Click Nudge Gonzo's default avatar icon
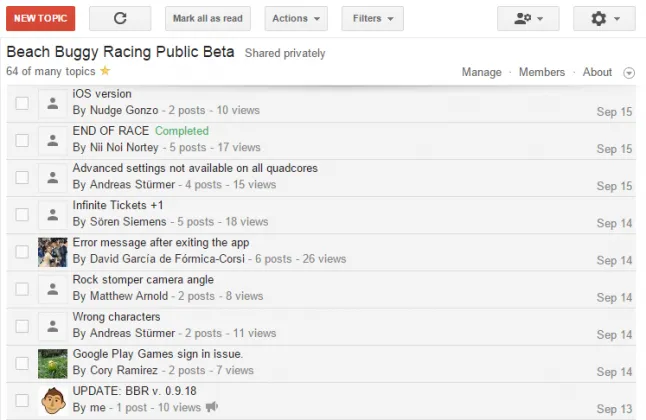The height and width of the screenshot is (420, 646). [53, 103]
